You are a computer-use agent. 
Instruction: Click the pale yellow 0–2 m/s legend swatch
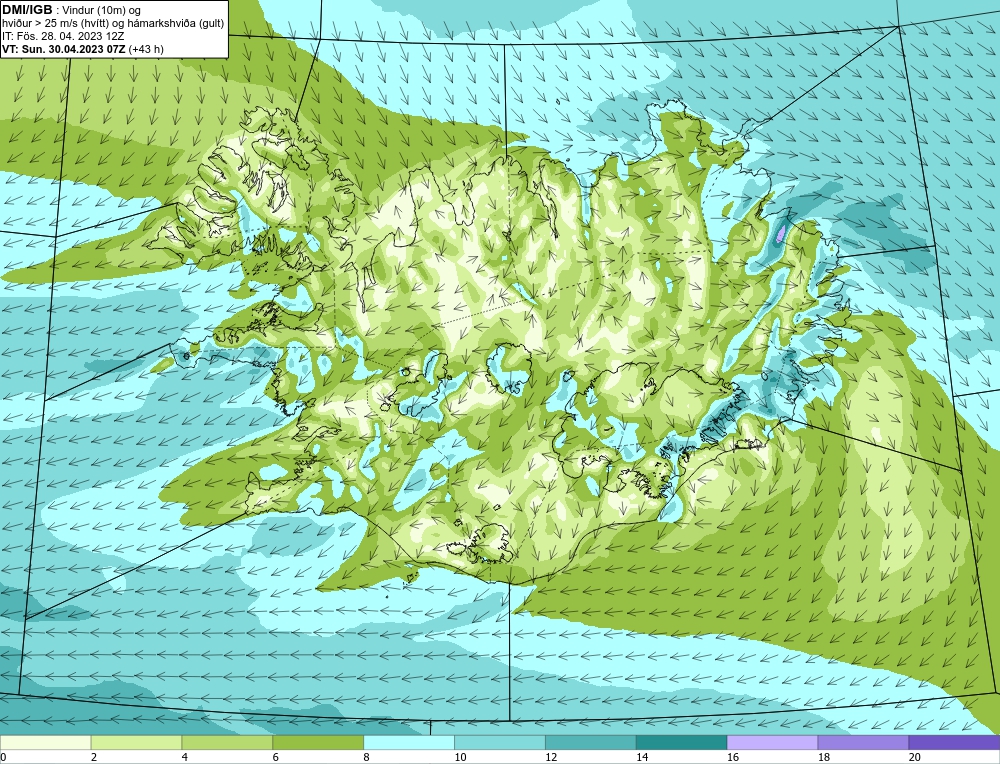(45, 742)
